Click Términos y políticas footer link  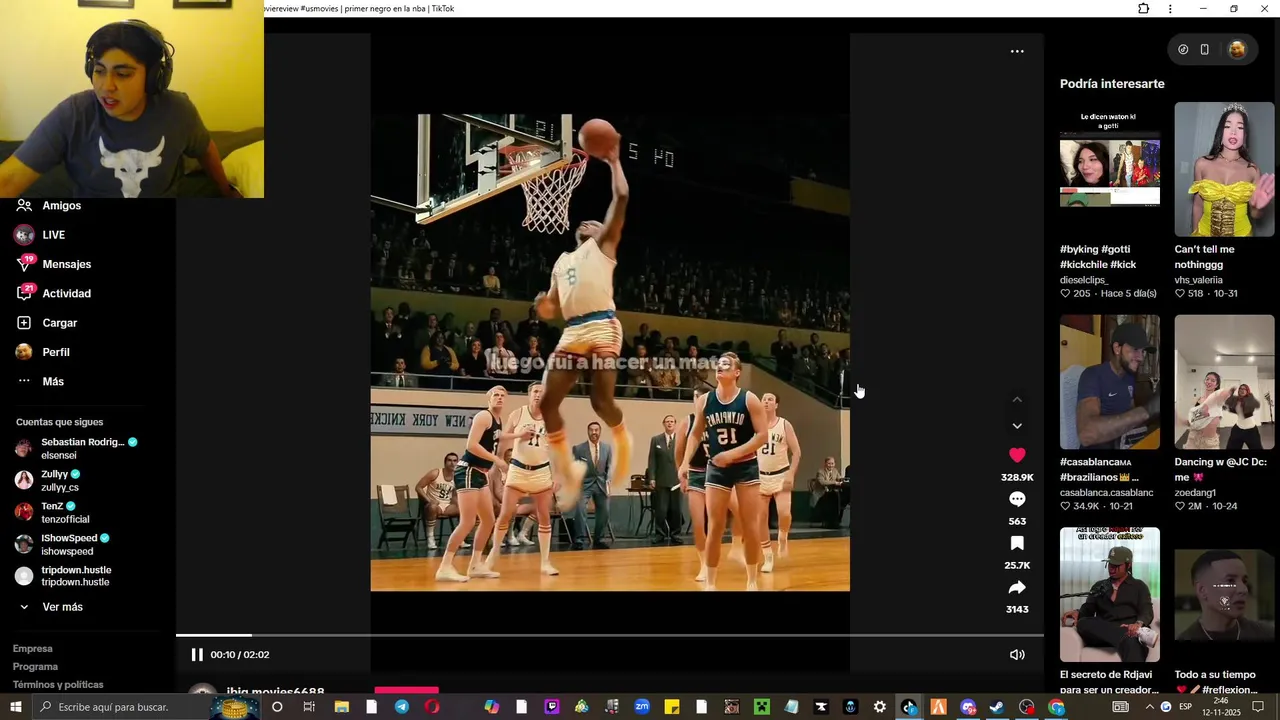tap(58, 685)
